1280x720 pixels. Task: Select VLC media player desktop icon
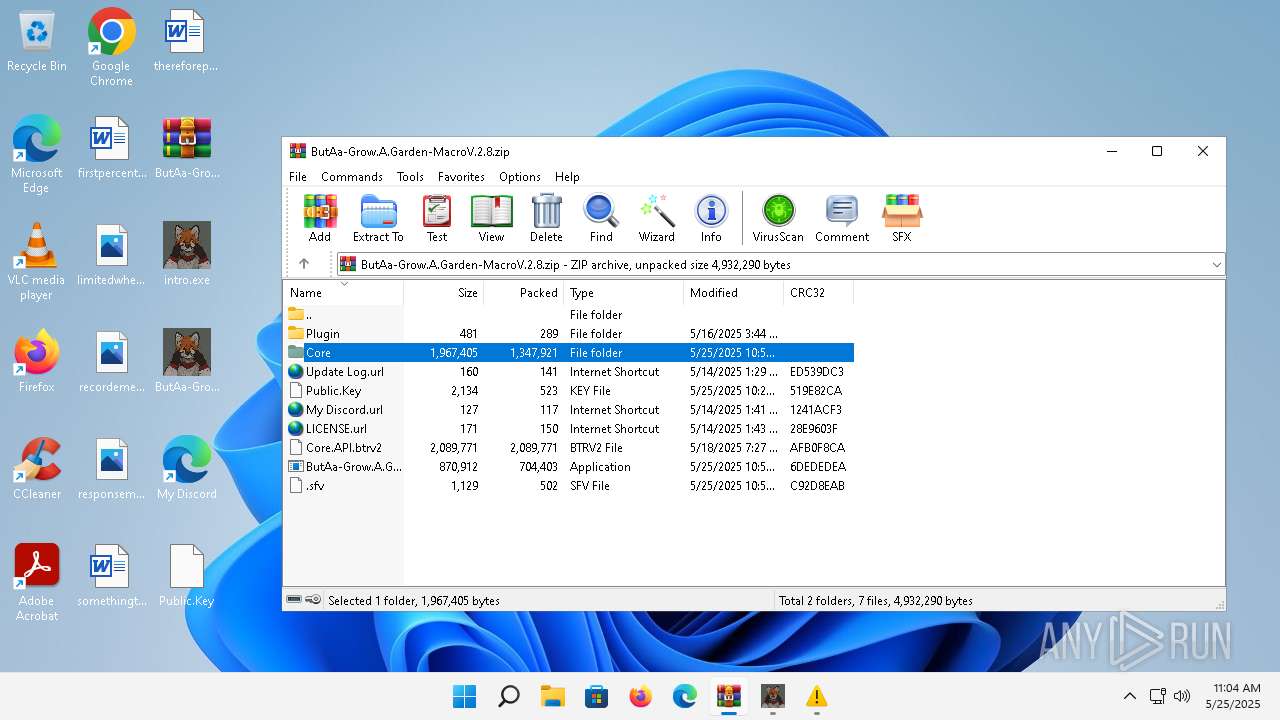[37, 261]
